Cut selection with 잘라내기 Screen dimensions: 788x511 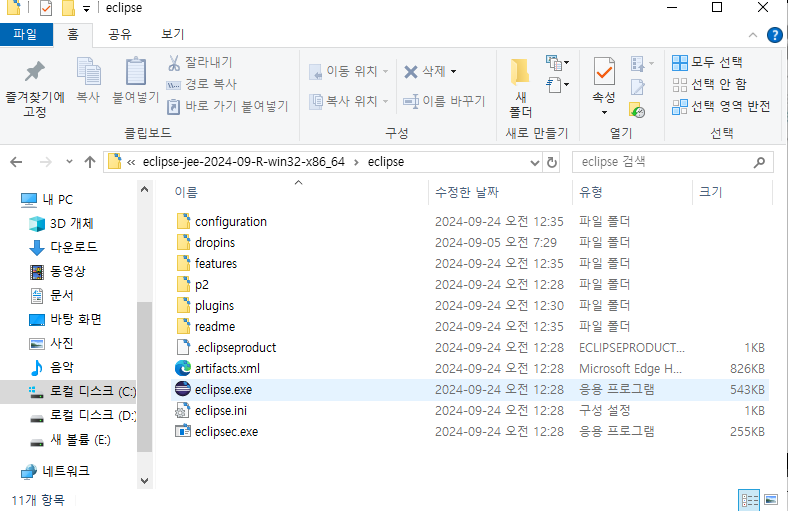click(x=200, y=62)
